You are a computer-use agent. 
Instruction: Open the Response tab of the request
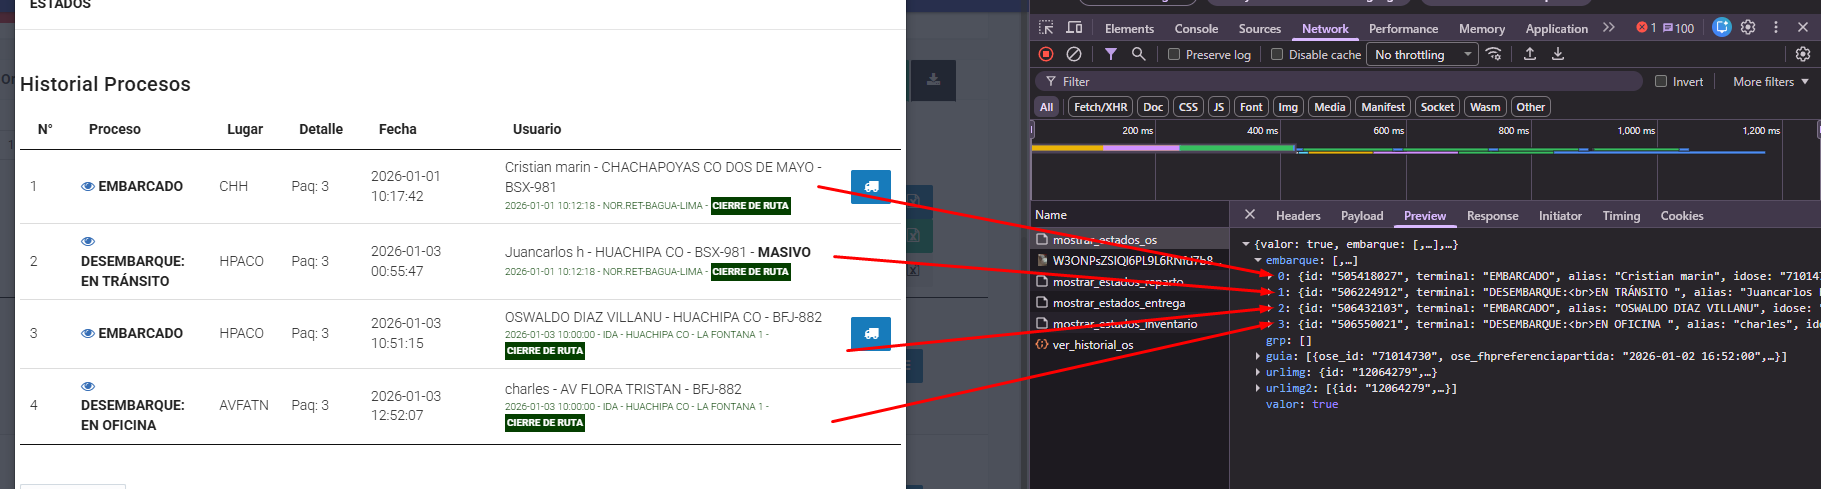tap(1492, 216)
